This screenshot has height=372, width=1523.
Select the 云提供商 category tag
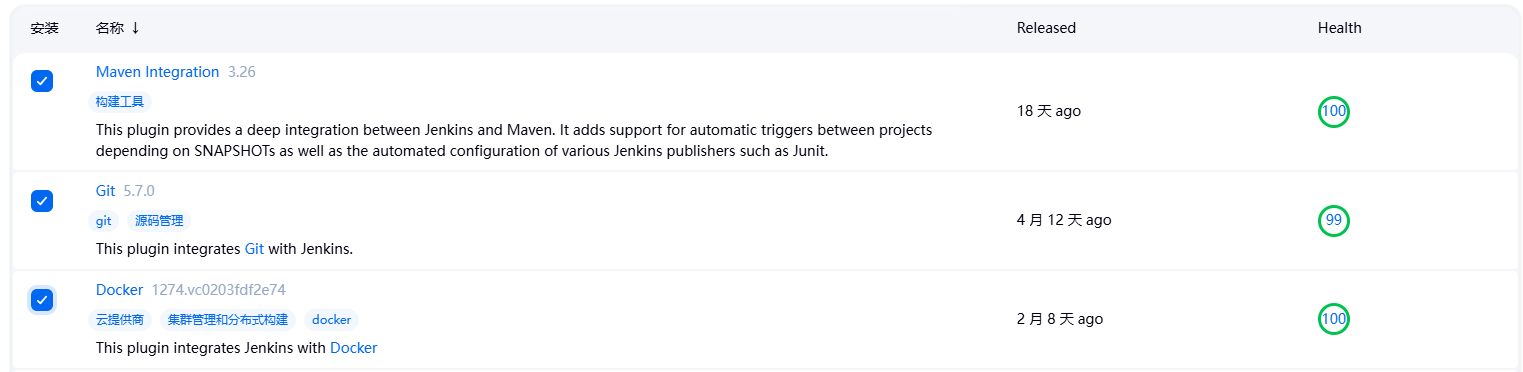[x=120, y=320]
